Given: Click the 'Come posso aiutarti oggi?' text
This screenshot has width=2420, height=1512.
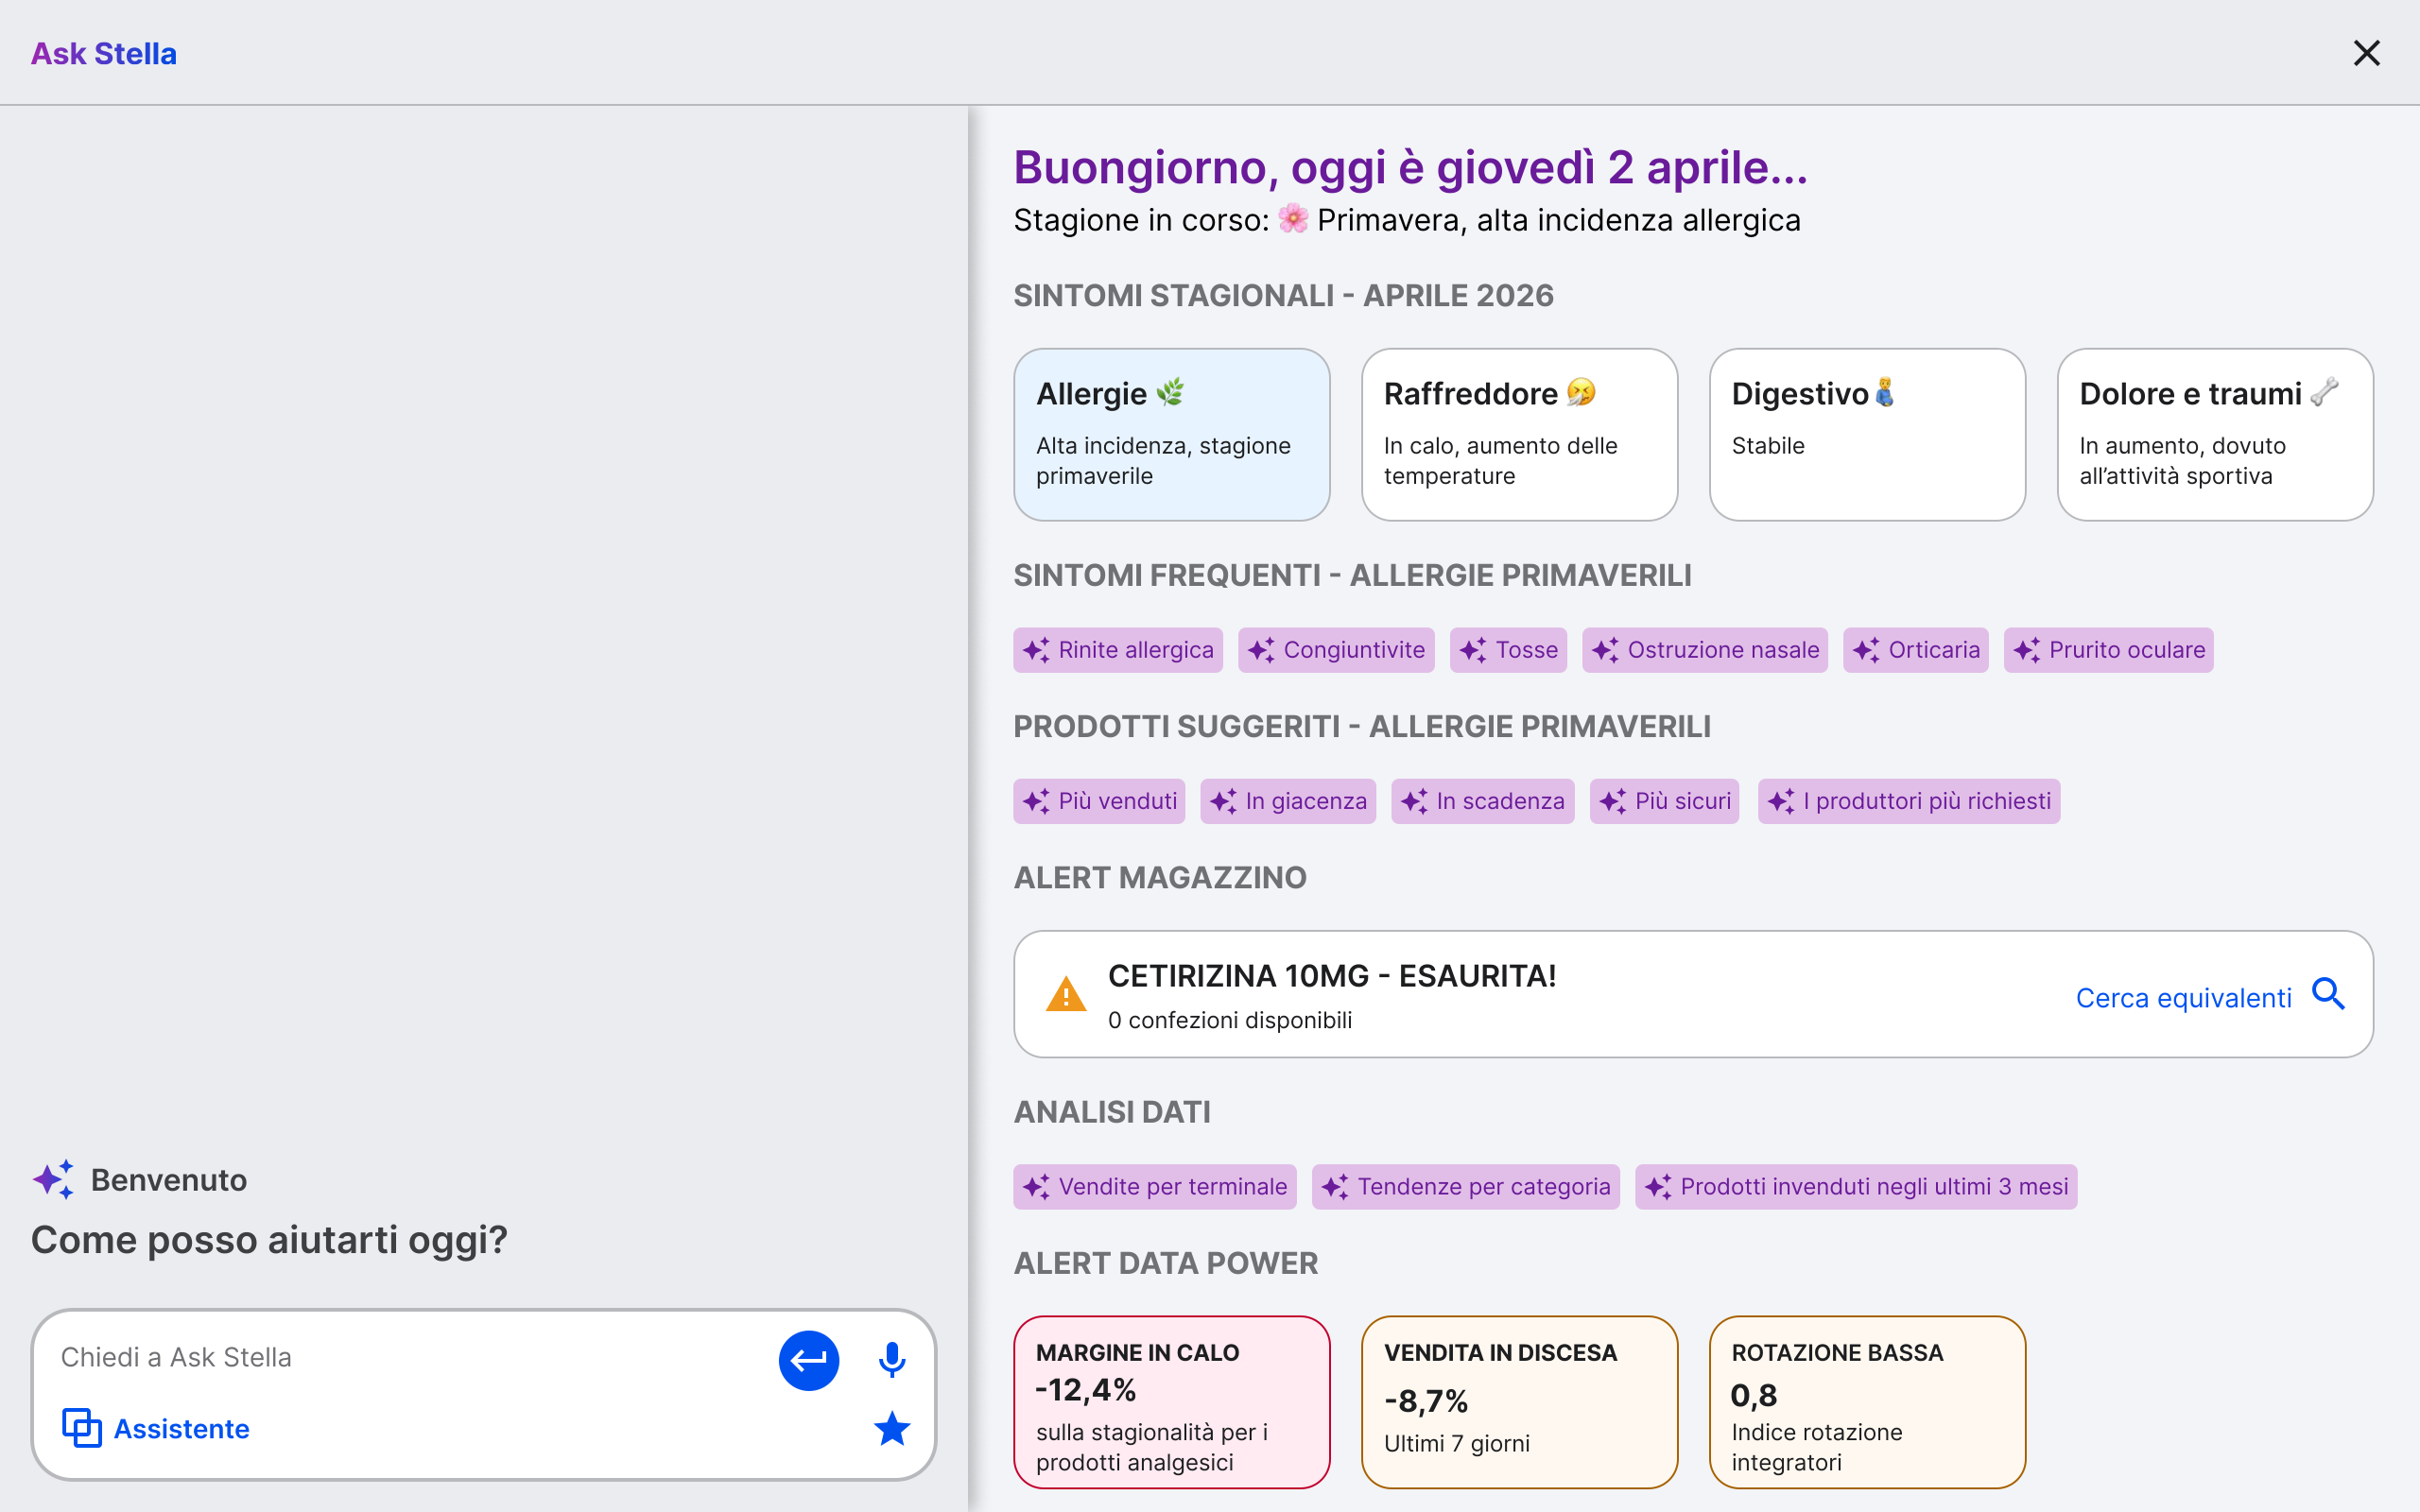Looking at the screenshot, I should [269, 1240].
